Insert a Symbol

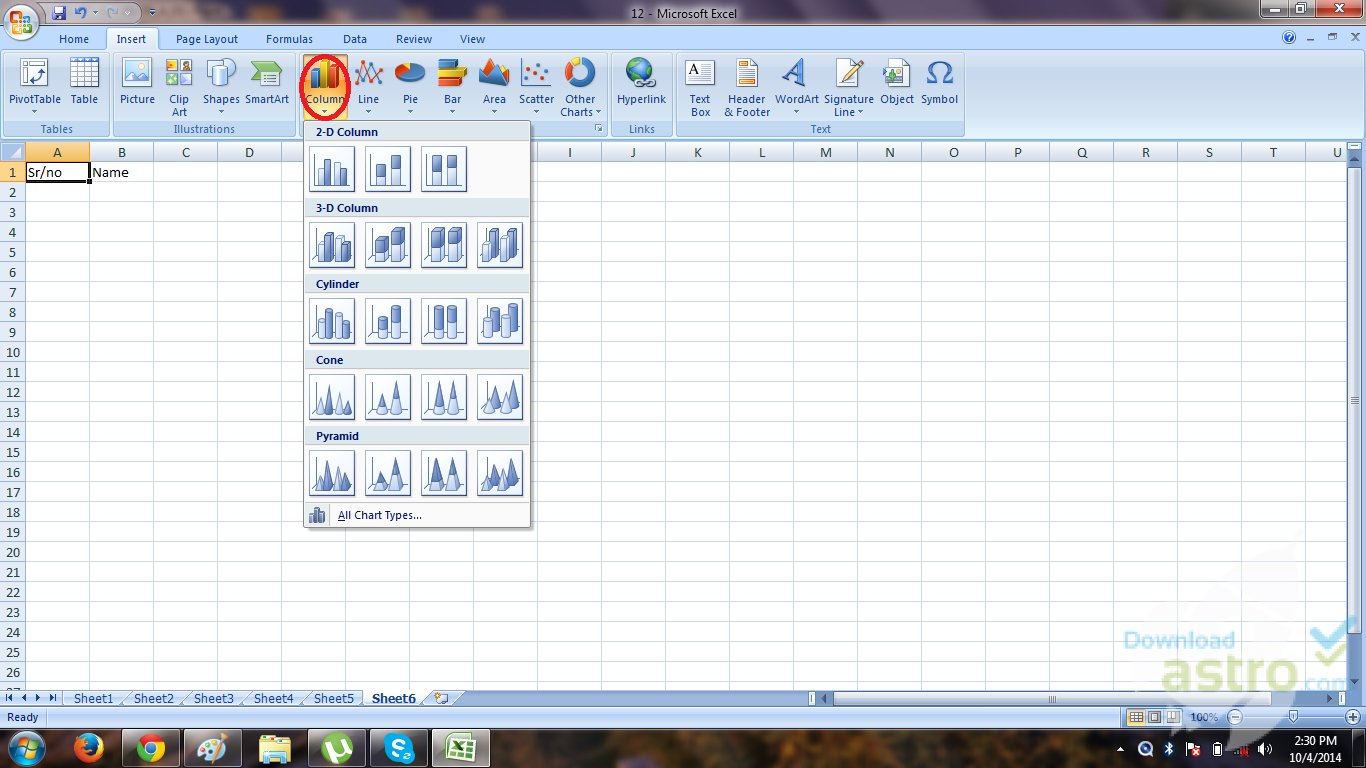click(939, 85)
